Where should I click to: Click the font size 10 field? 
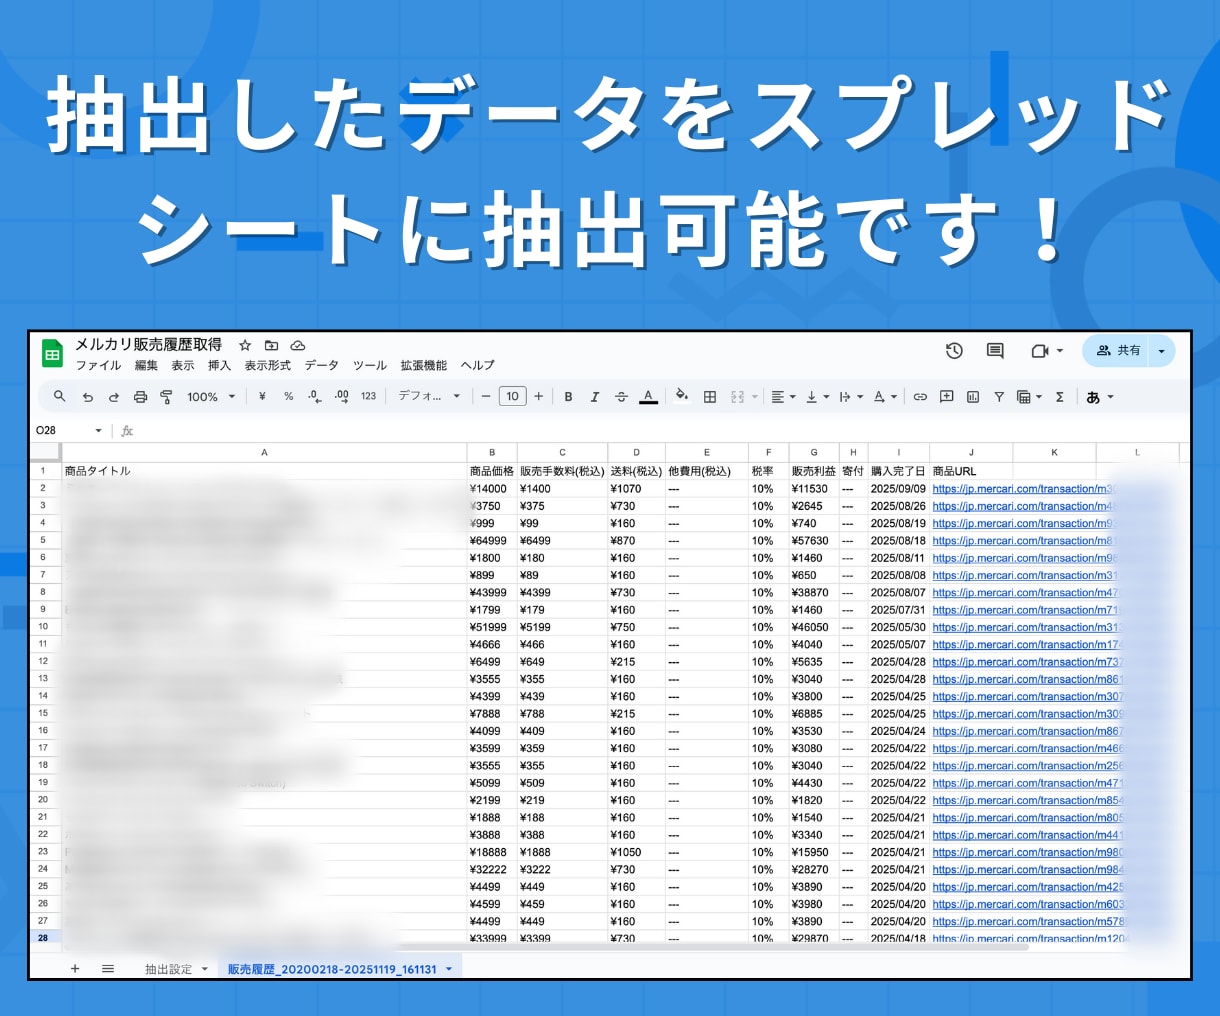pyautogui.click(x=512, y=397)
